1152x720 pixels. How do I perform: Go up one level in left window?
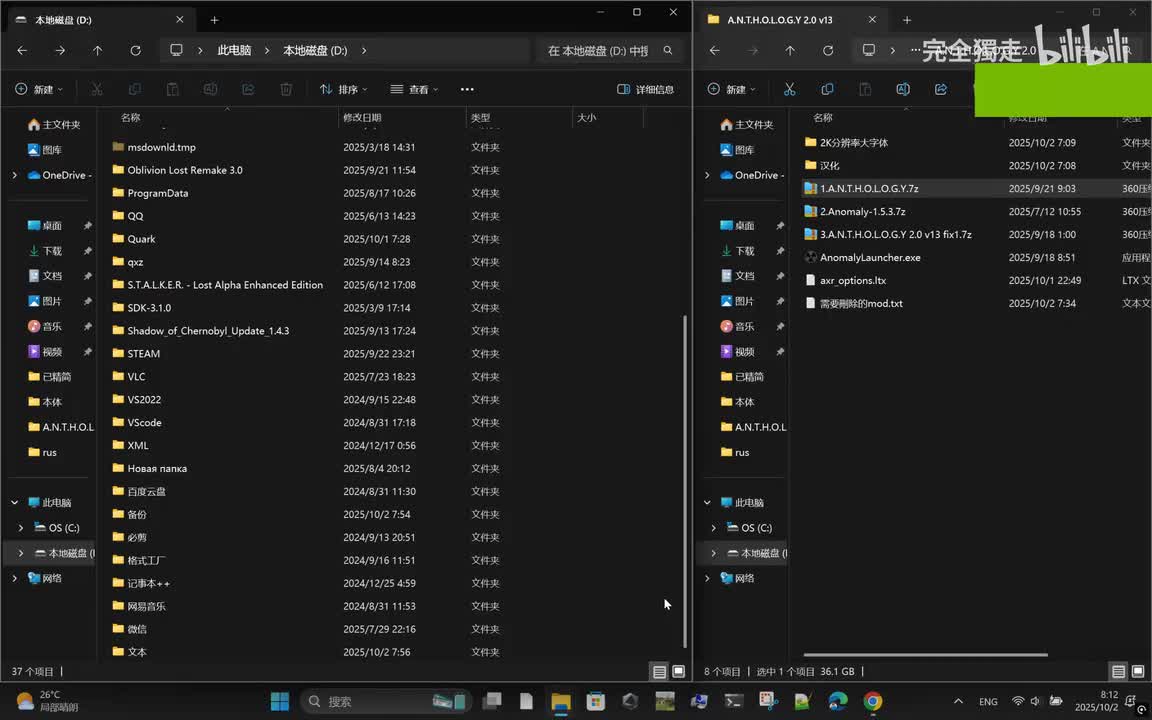pyautogui.click(x=98, y=50)
